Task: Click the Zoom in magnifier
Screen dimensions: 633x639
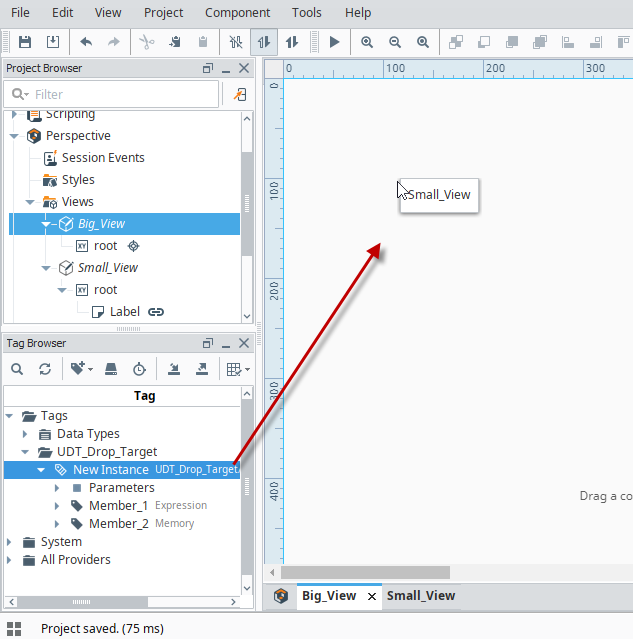Action: (367, 42)
